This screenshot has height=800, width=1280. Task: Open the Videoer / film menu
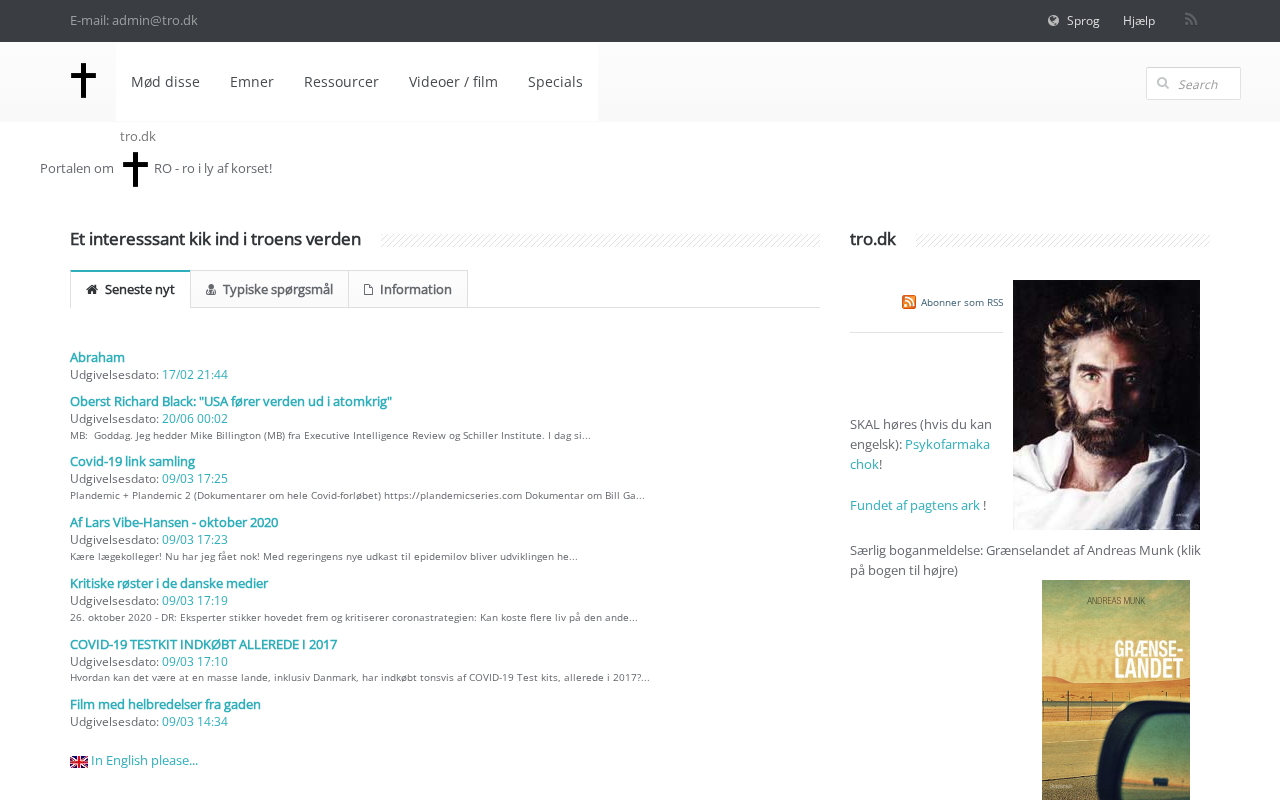tap(453, 82)
